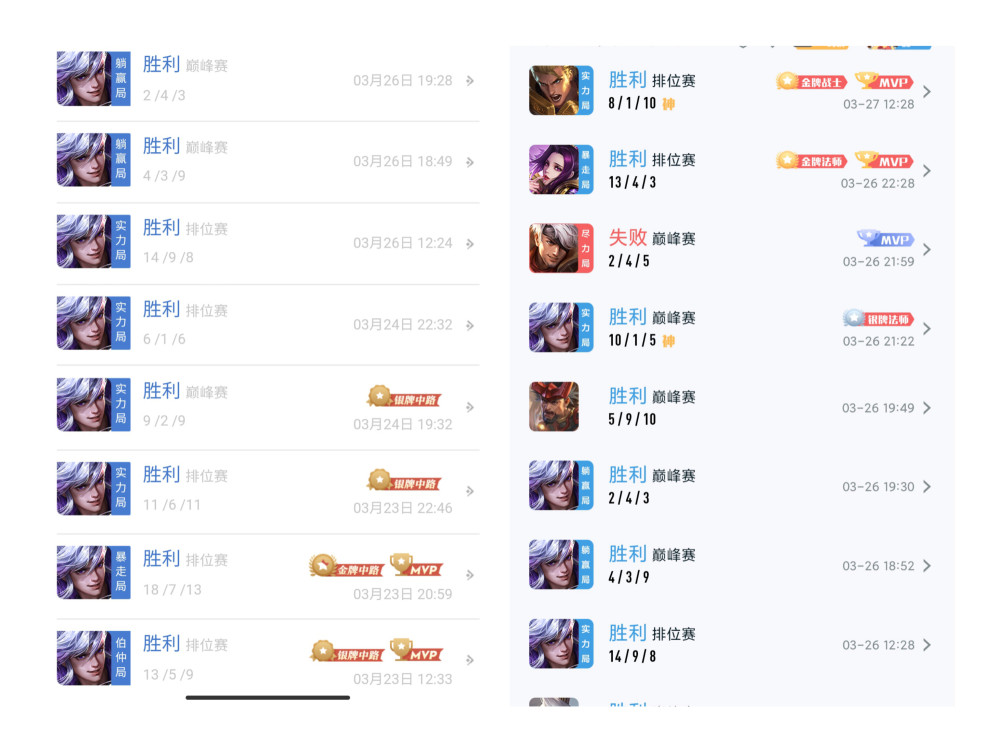
Task: Open the 03月26日 19:28 match details arrow
Action: point(470,81)
